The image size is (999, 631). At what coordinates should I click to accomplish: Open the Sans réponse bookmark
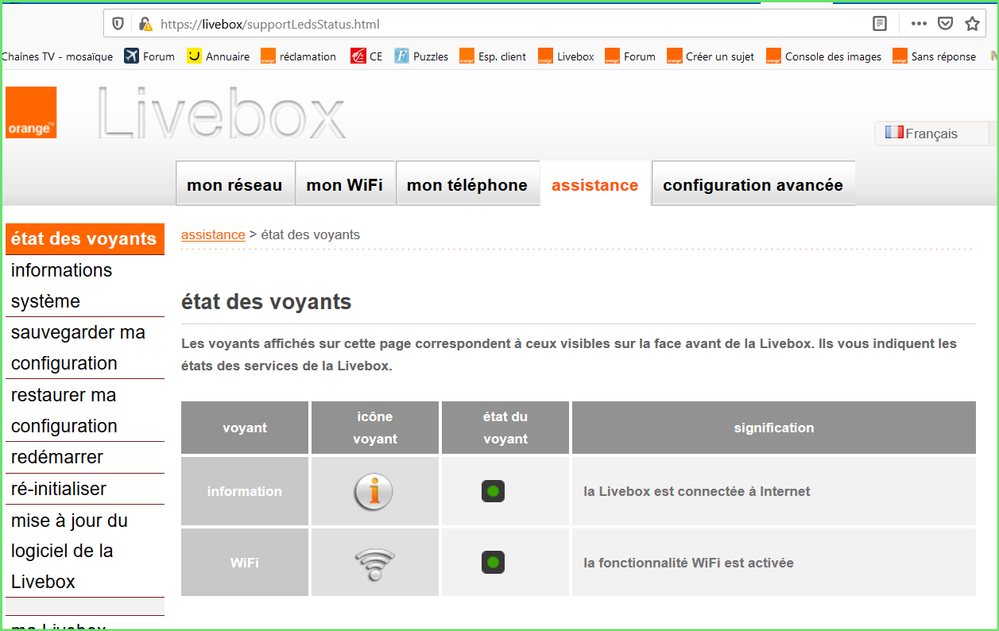coord(935,56)
